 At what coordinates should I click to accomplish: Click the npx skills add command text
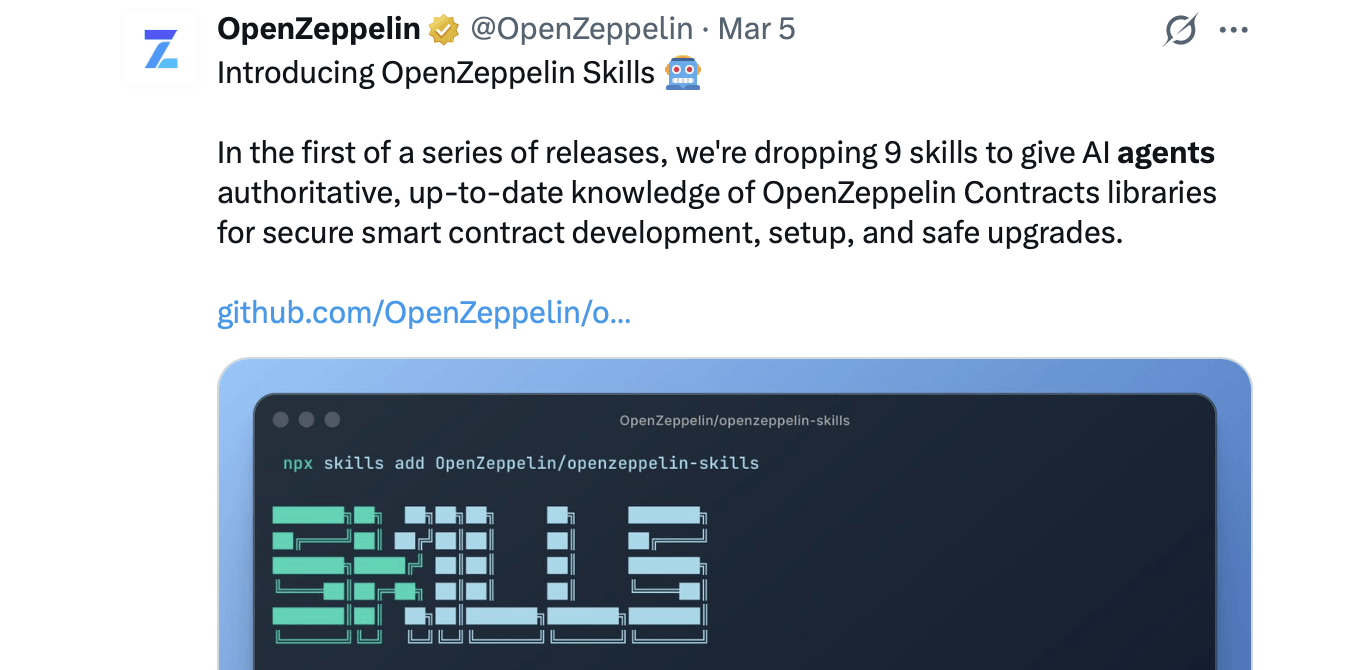pos(521,464)
